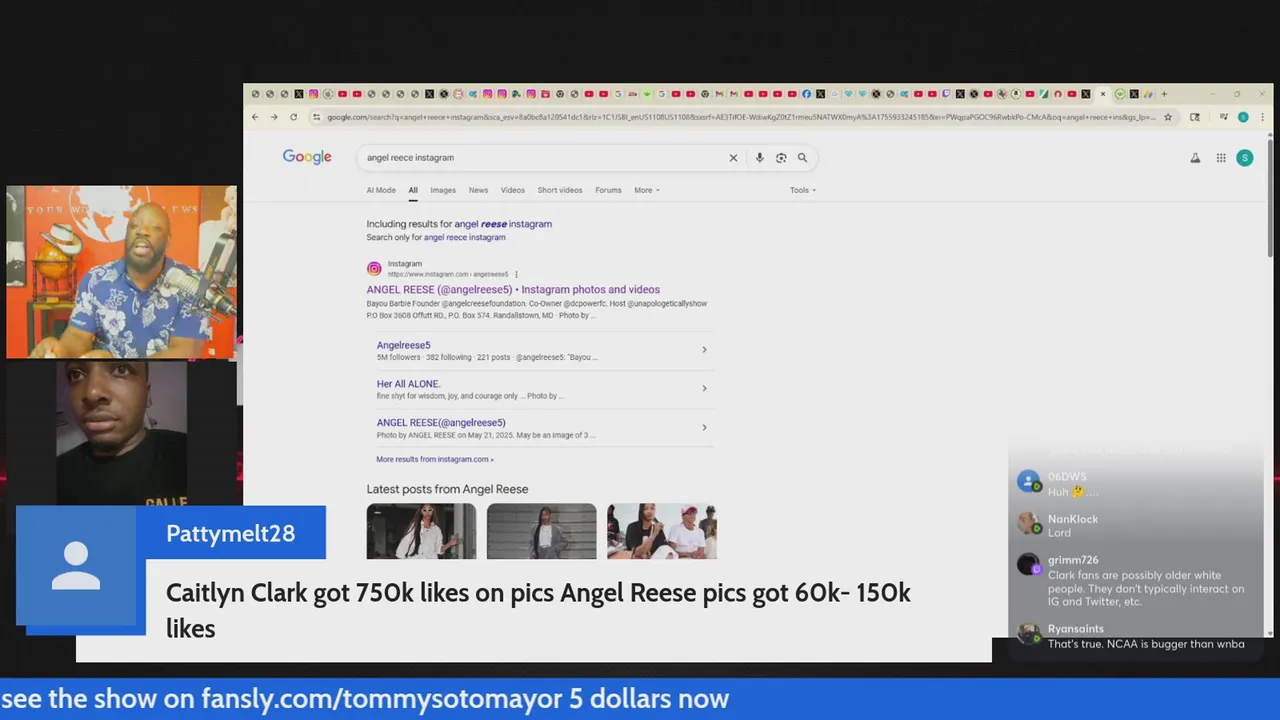1280x720 pixels.
Task: Switch to the News tab
Action: point(478,190)
